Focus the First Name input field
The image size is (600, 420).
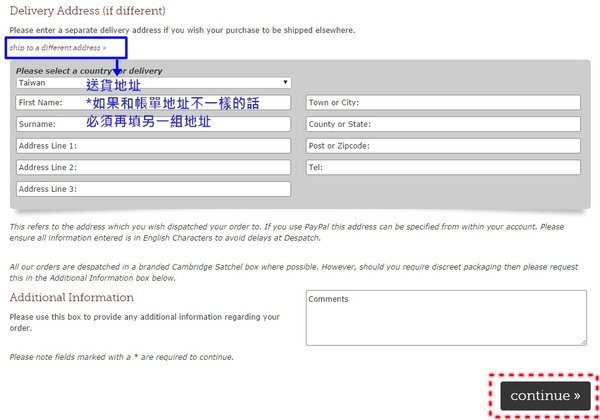tap(153, 103)
